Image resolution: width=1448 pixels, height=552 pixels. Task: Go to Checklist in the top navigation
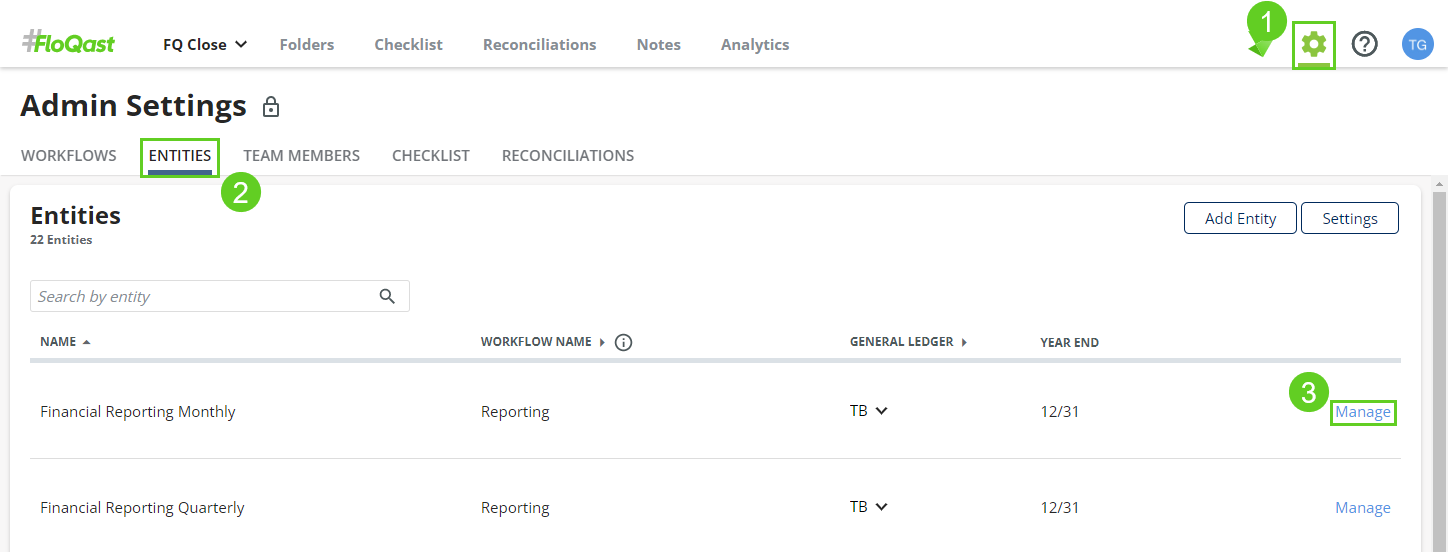[x=408, y=44]
